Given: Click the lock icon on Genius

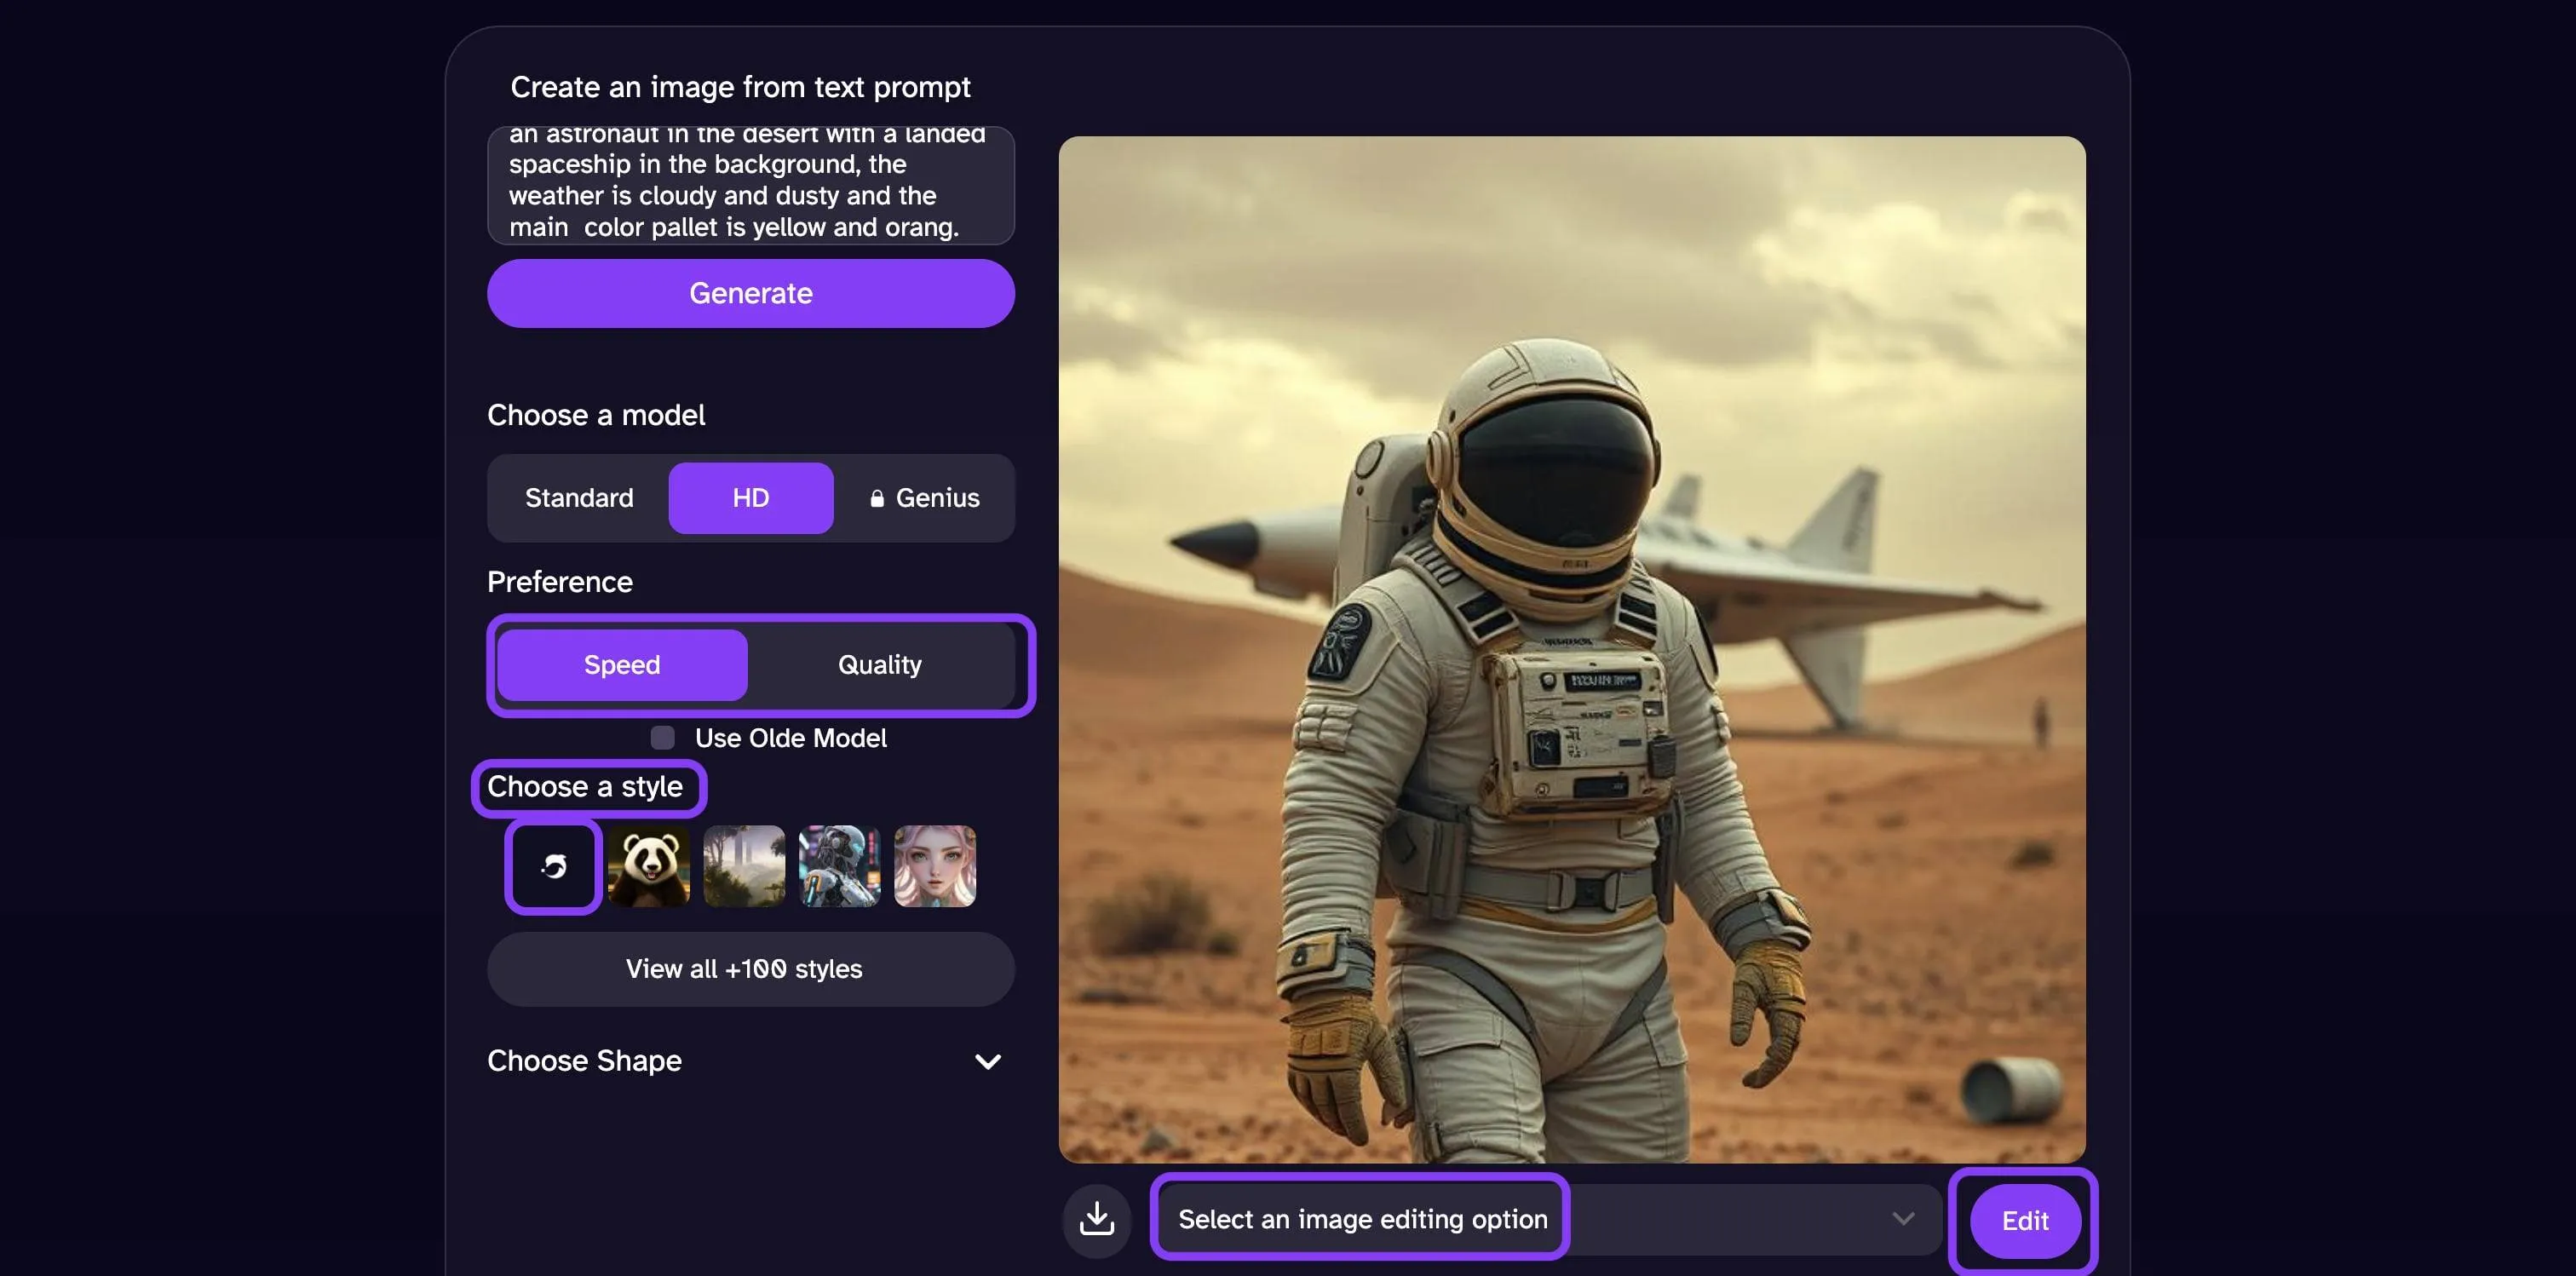Looking at the screenshot, I should (x=877, y=498).
